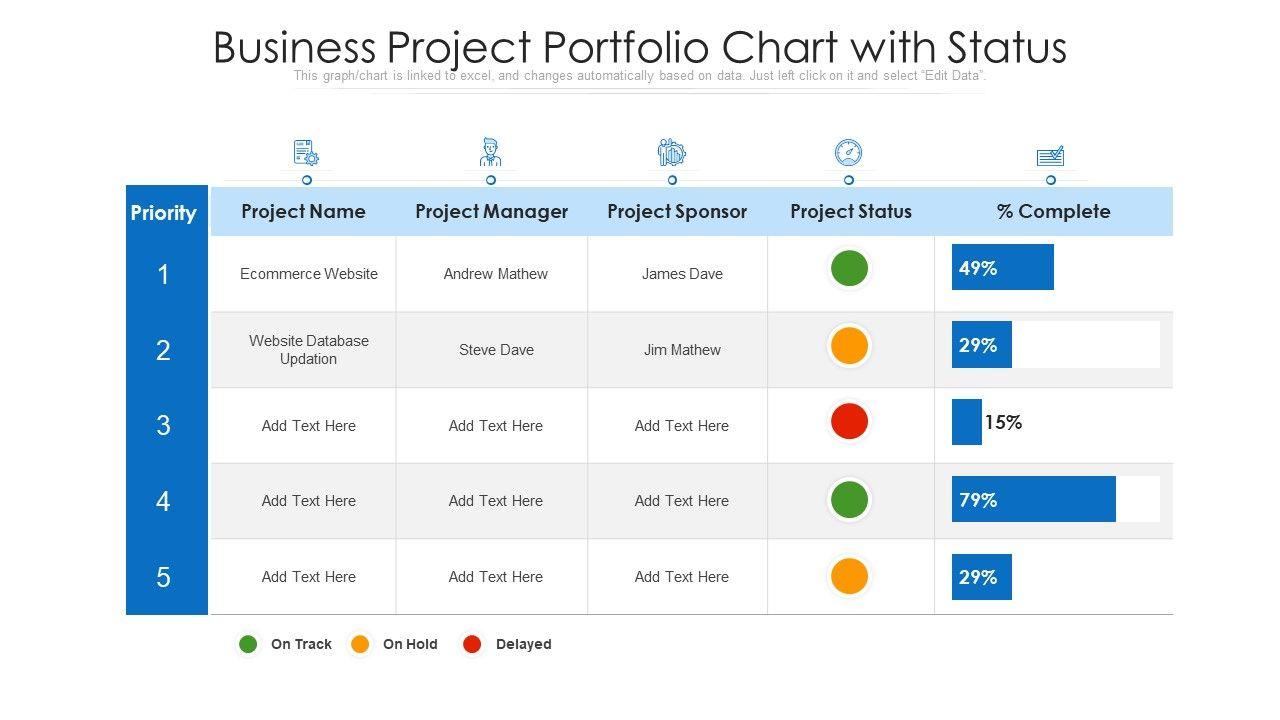Click the document gear icon above Project Name
1280x720 pixels.
point(306,153)
